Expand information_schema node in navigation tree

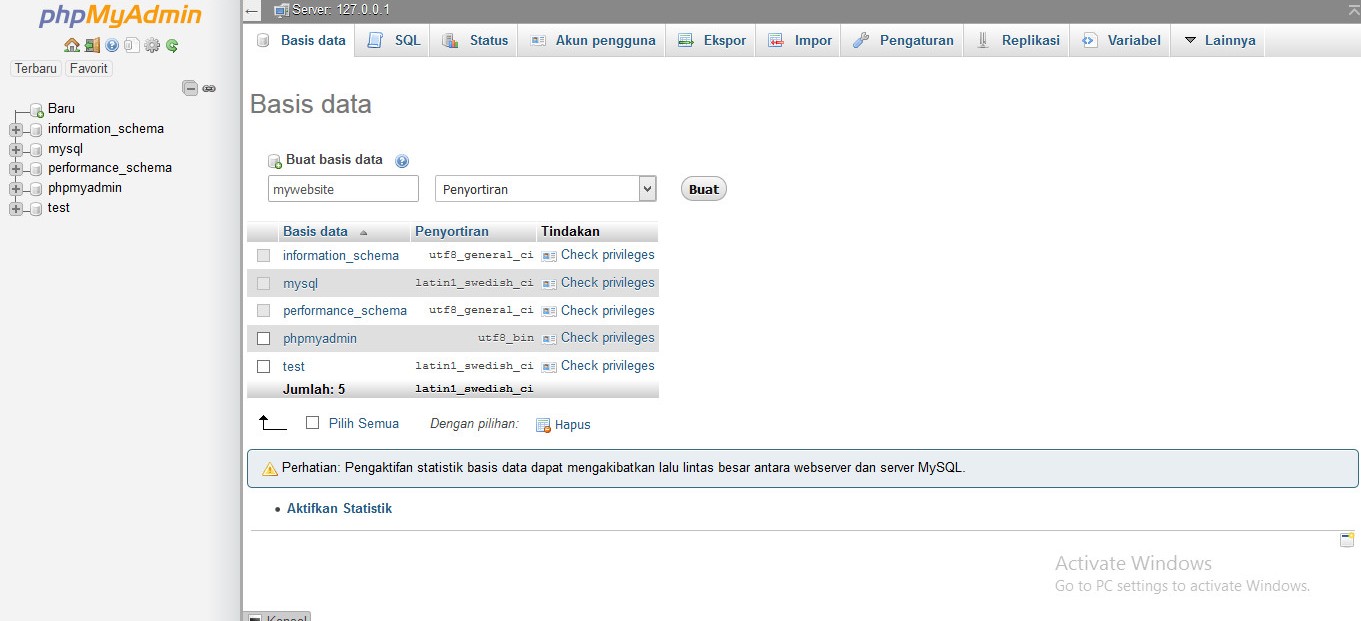click(15, 129)
